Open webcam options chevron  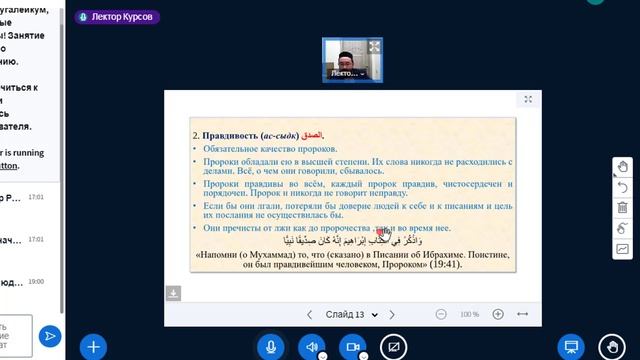pos(363,356)
